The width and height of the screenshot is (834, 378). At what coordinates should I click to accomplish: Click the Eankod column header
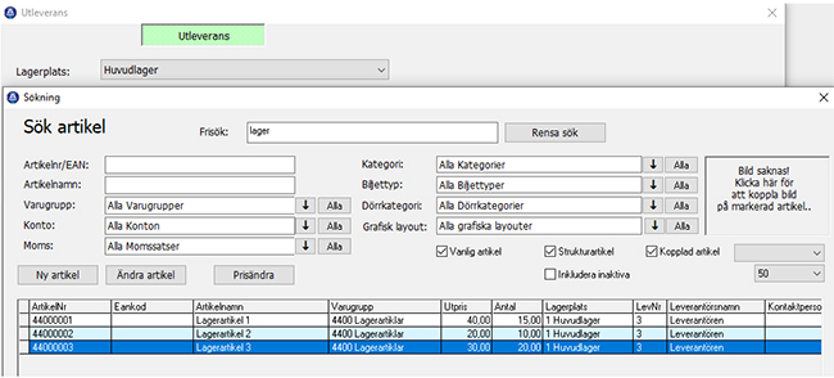coord(152,307)
